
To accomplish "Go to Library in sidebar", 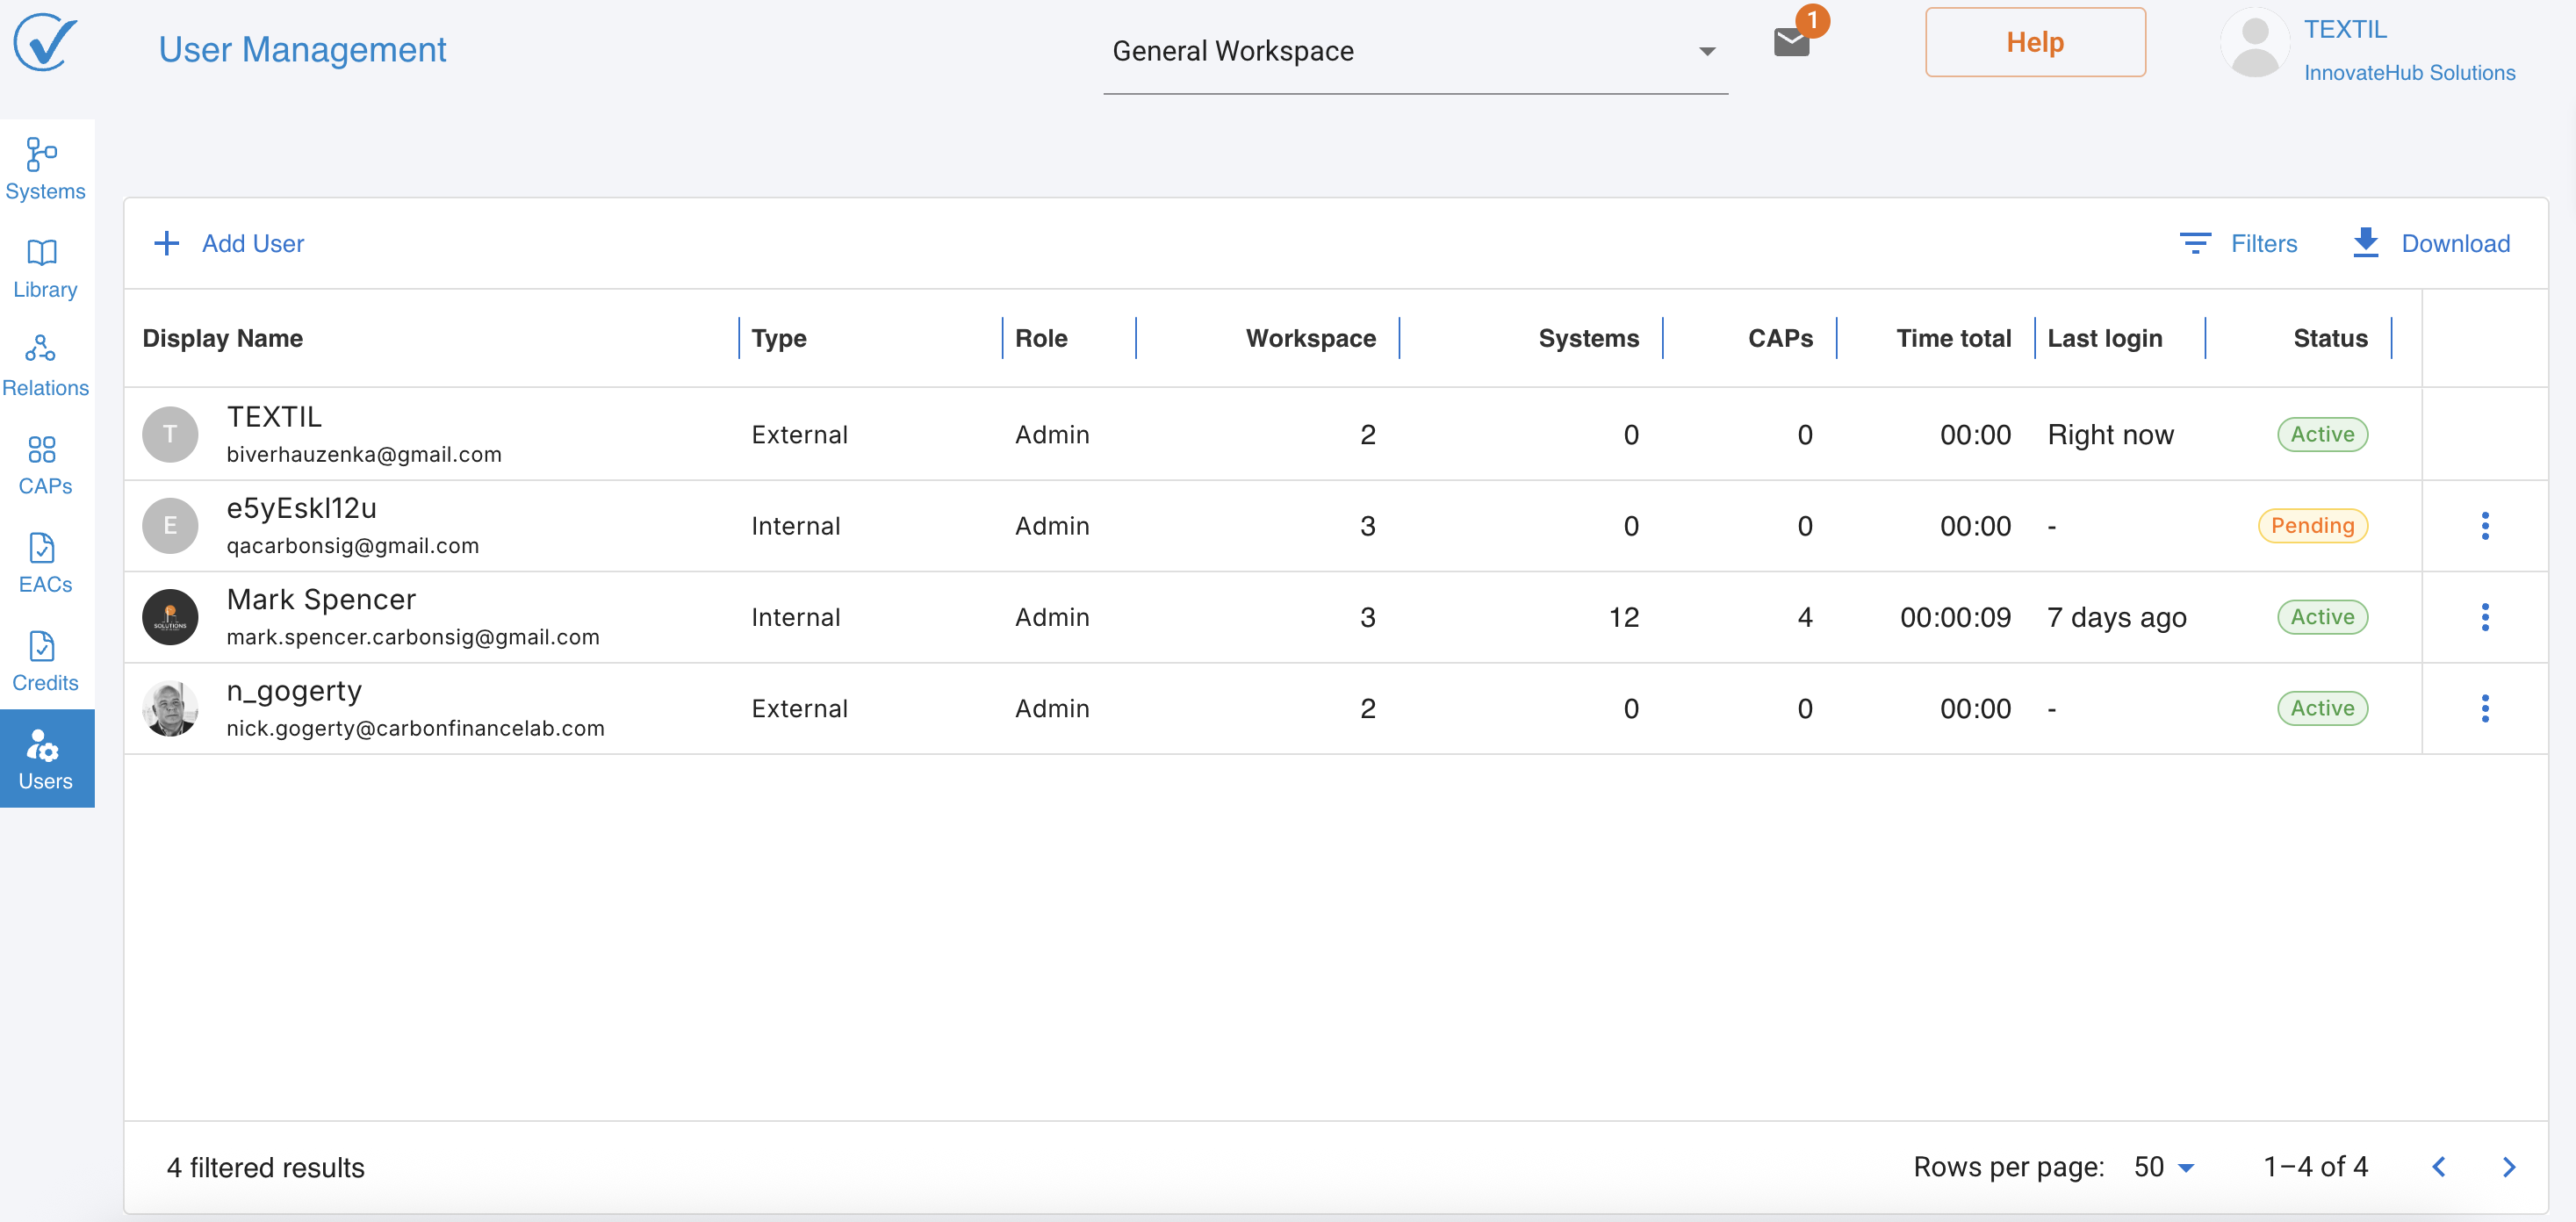I will 45,268.
